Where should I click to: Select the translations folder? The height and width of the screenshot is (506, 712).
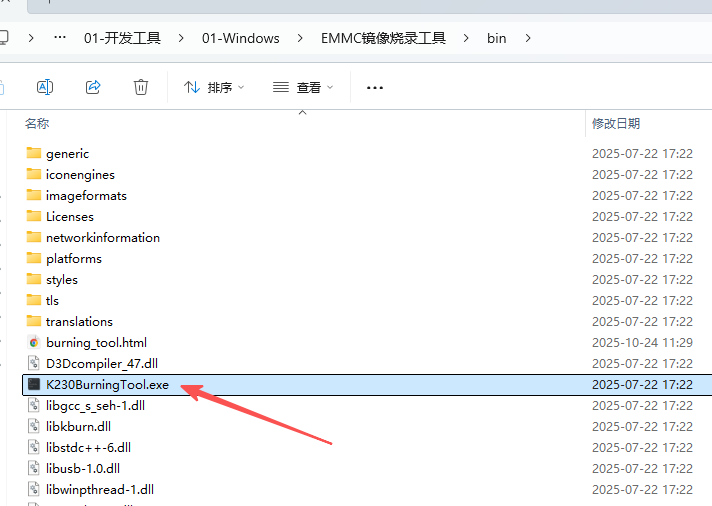79,322
